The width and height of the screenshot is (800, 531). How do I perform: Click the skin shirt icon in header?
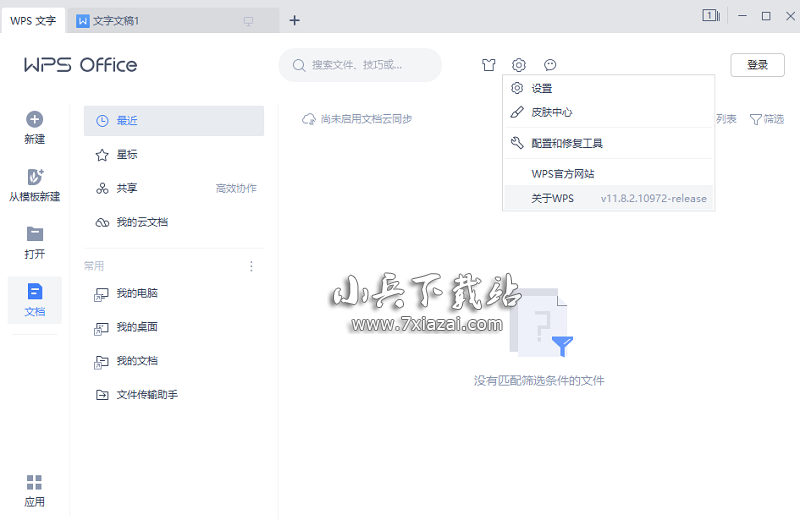pos(489,65)
